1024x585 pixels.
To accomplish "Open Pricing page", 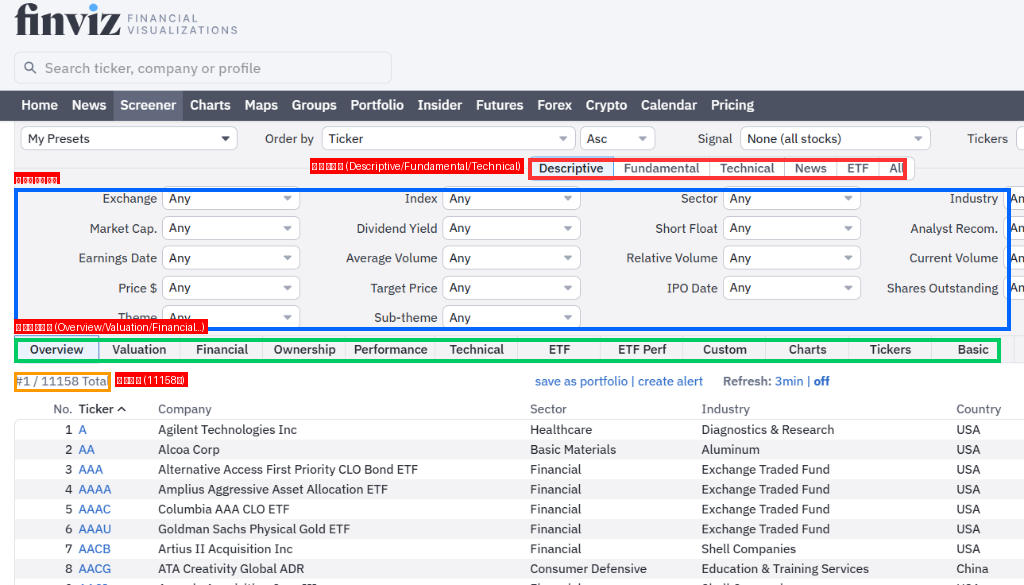I will [x=732, y=105].
